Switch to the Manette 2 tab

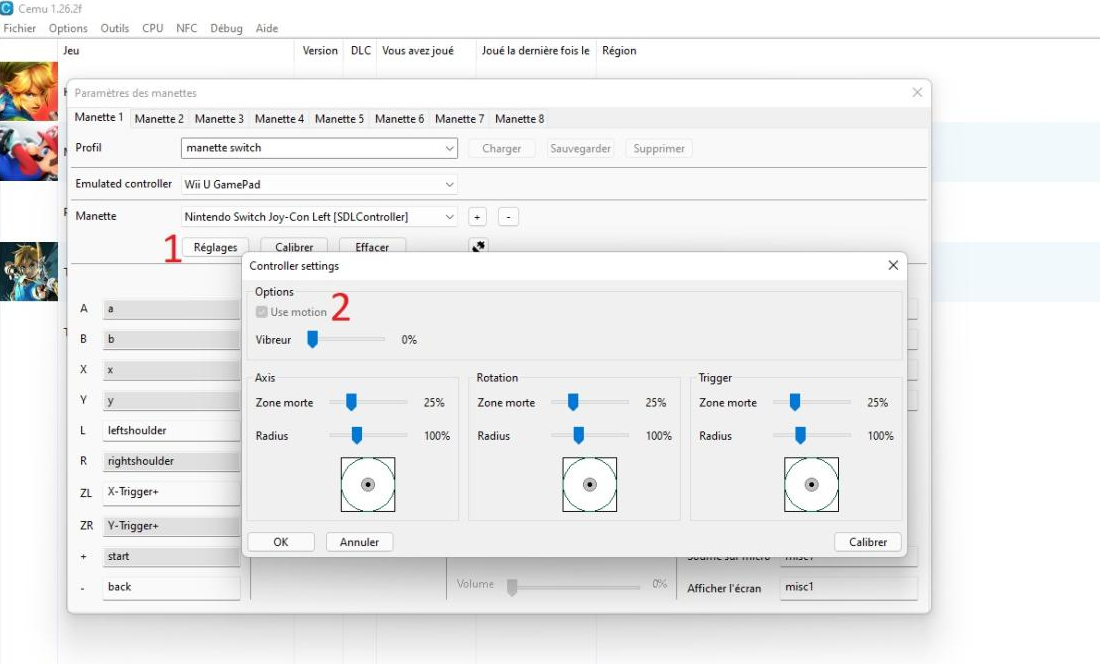(x=159, y=119)
